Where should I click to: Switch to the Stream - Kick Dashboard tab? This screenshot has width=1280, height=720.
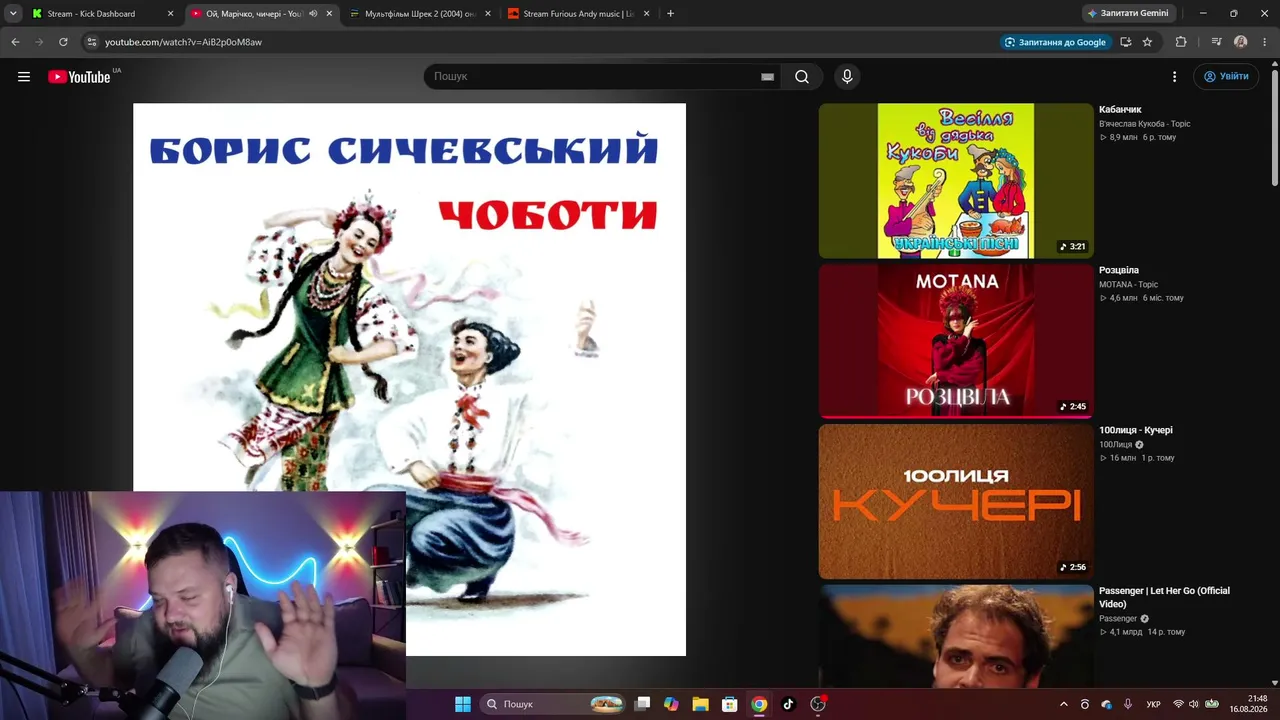tap(103, 14)
